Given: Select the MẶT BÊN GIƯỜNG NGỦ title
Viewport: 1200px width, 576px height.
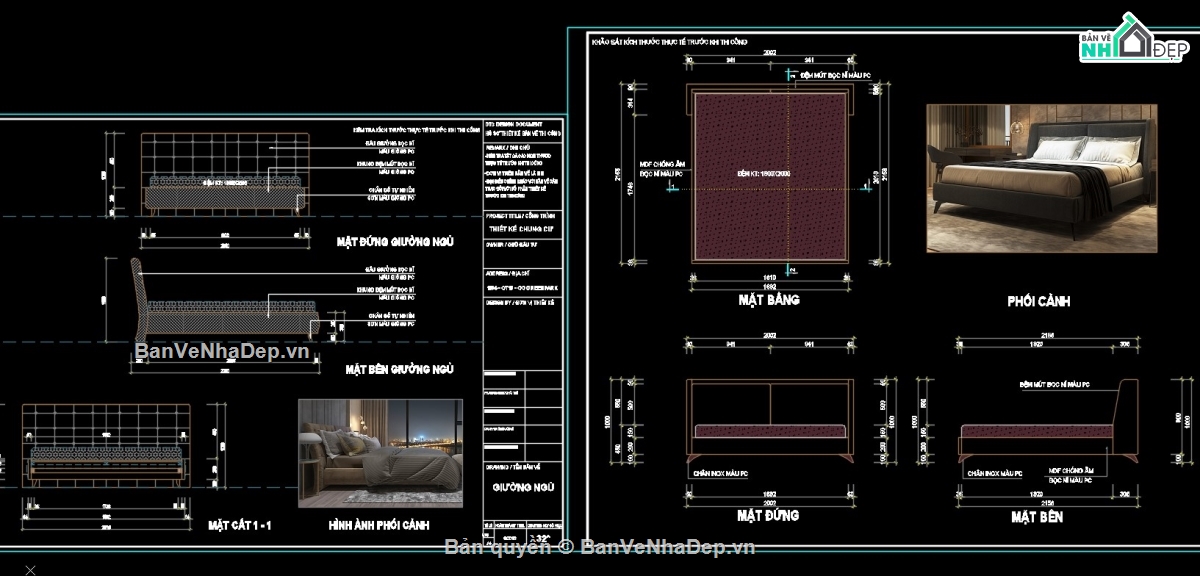Looking at the screenshot, I should coord(399,369).
